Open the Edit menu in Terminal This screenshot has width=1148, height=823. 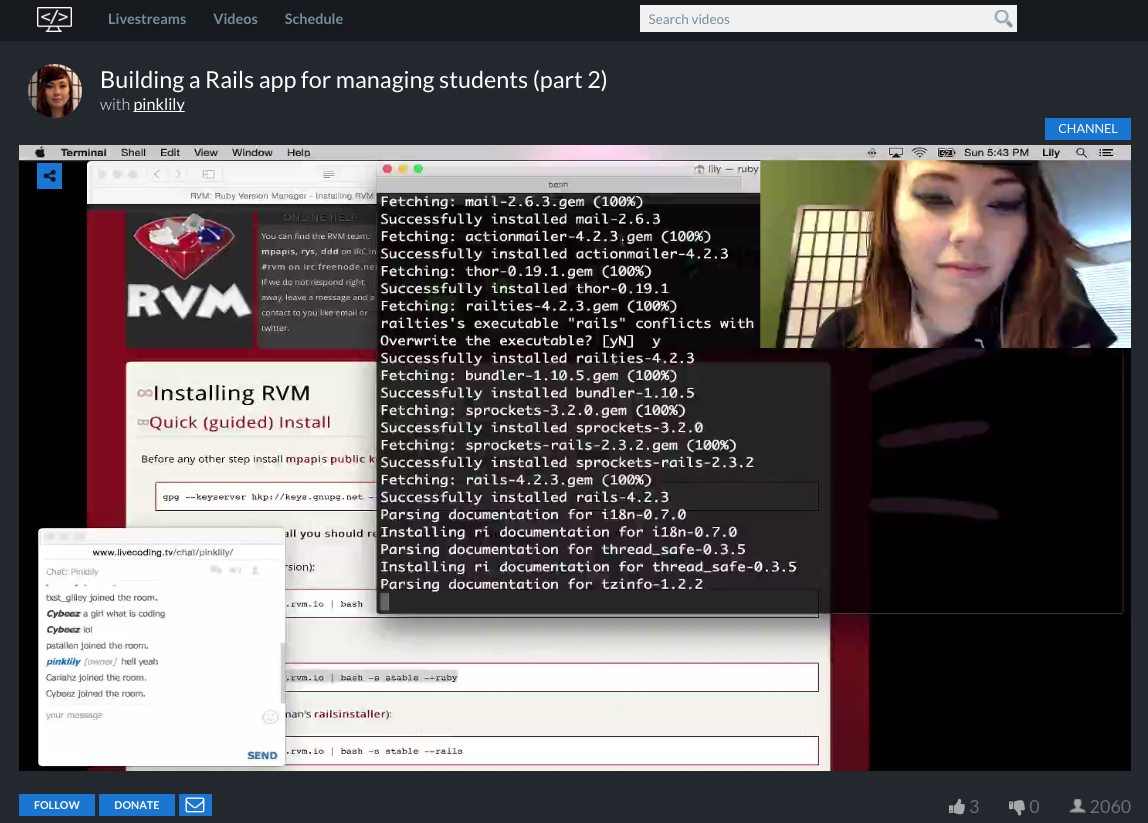tap(170, 152)
